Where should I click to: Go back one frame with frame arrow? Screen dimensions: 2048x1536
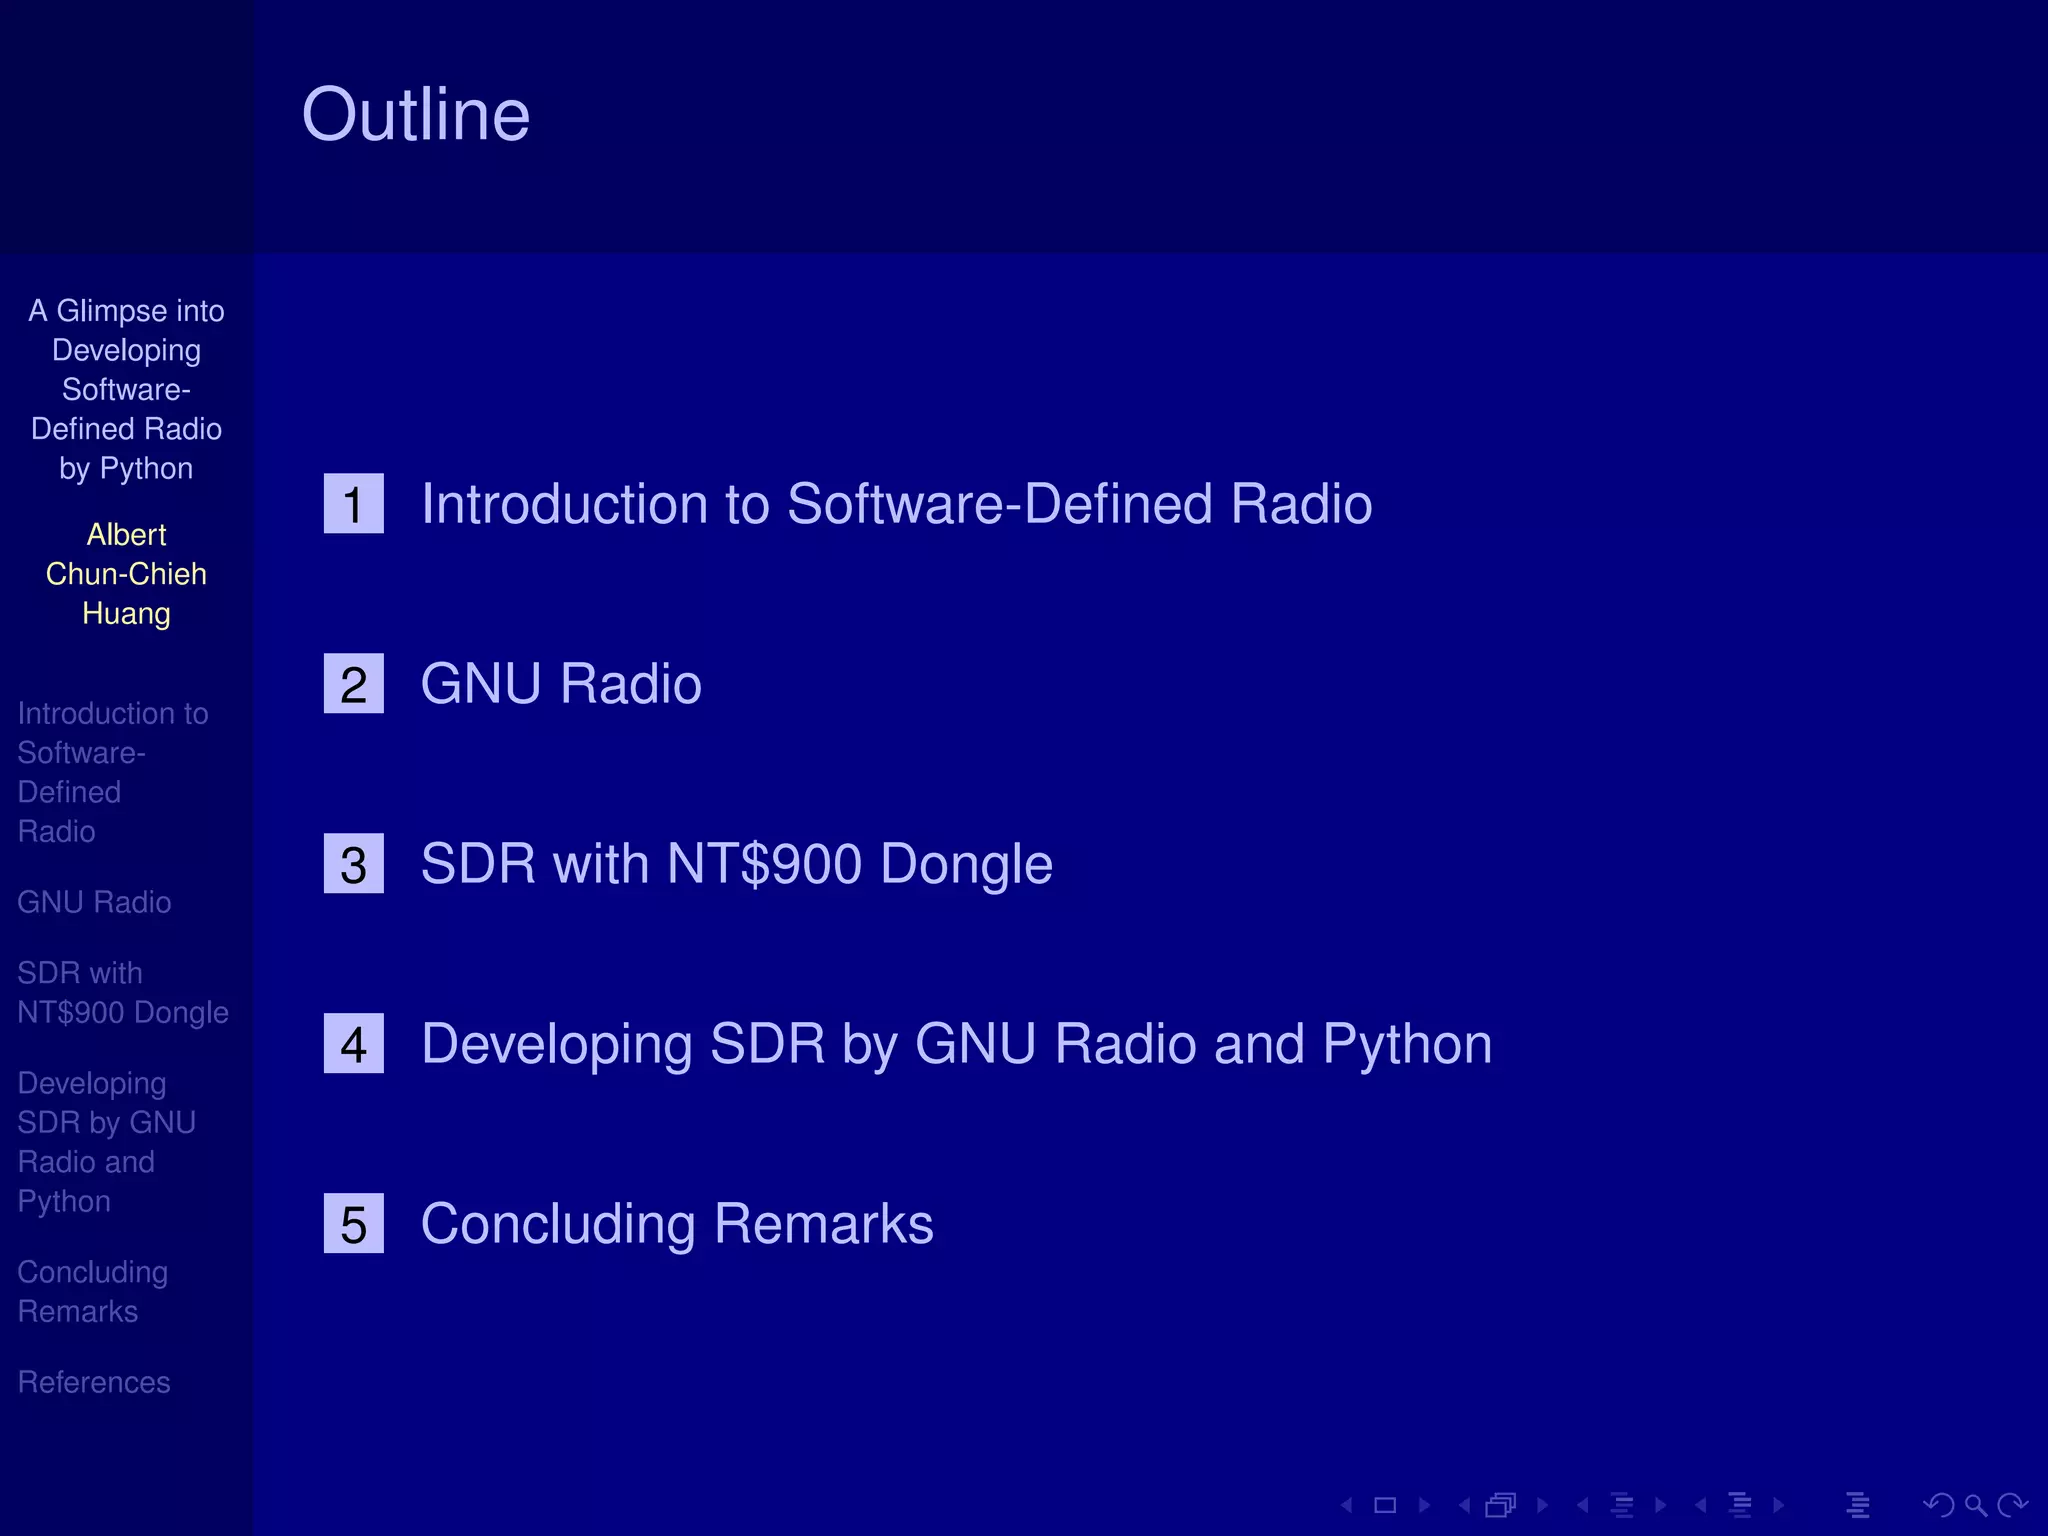pos(1465,1505)
